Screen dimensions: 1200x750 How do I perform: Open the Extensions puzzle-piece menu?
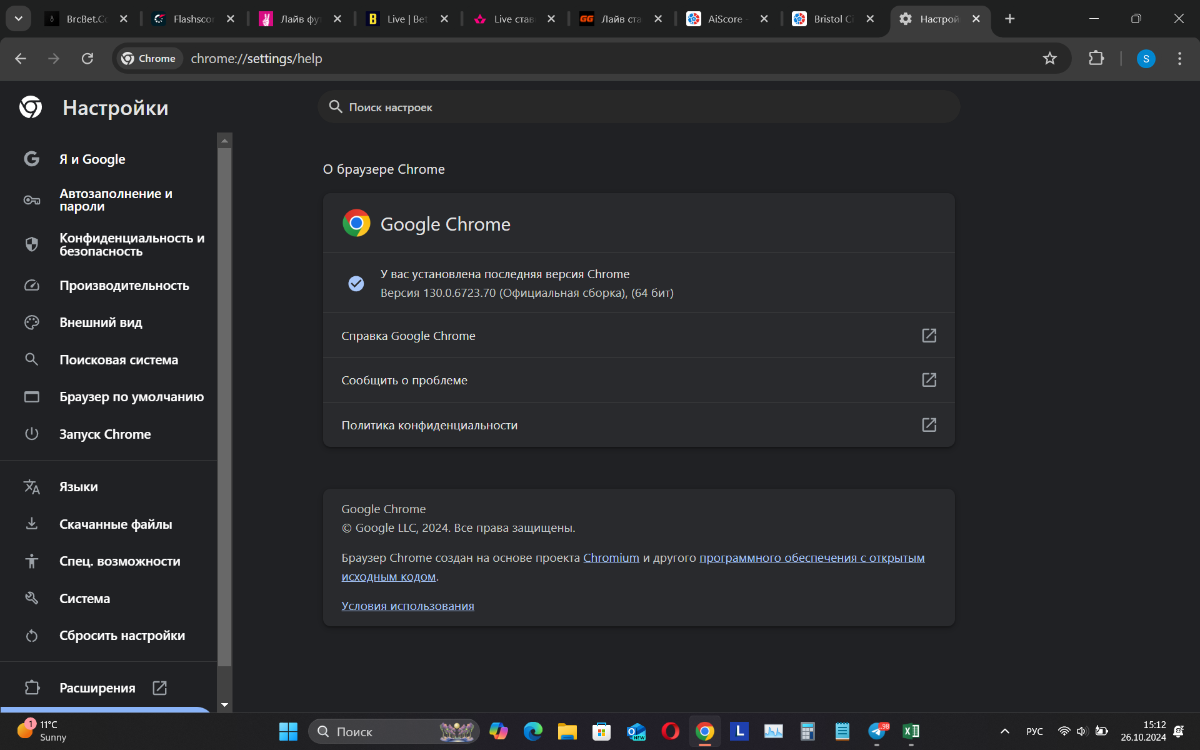pyautogui.click(x=1097, y=58)
